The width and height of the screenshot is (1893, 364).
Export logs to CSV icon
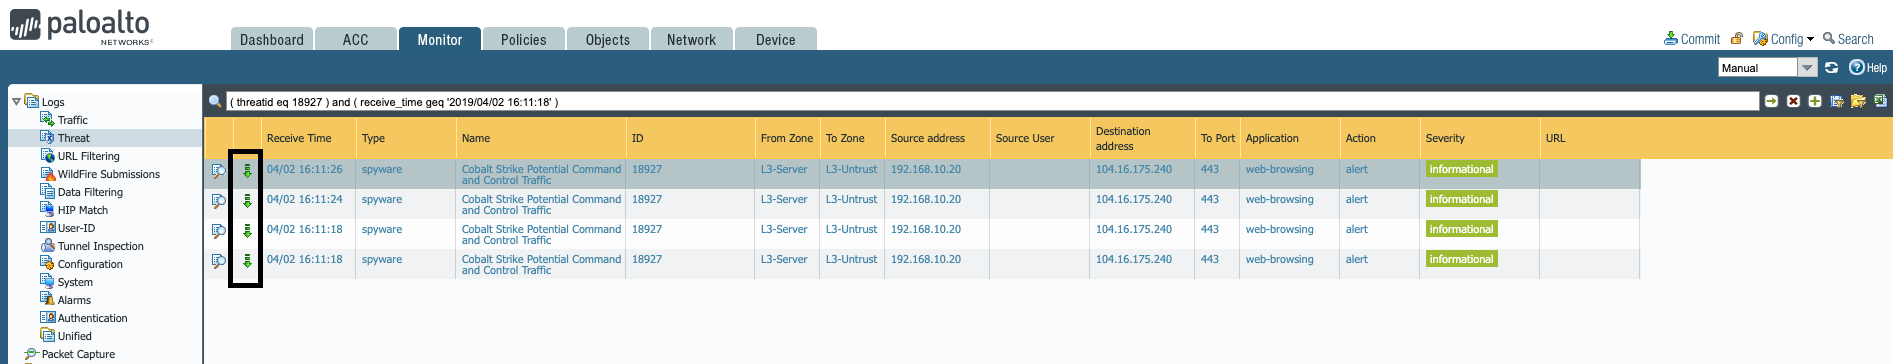pos(1880,101)
